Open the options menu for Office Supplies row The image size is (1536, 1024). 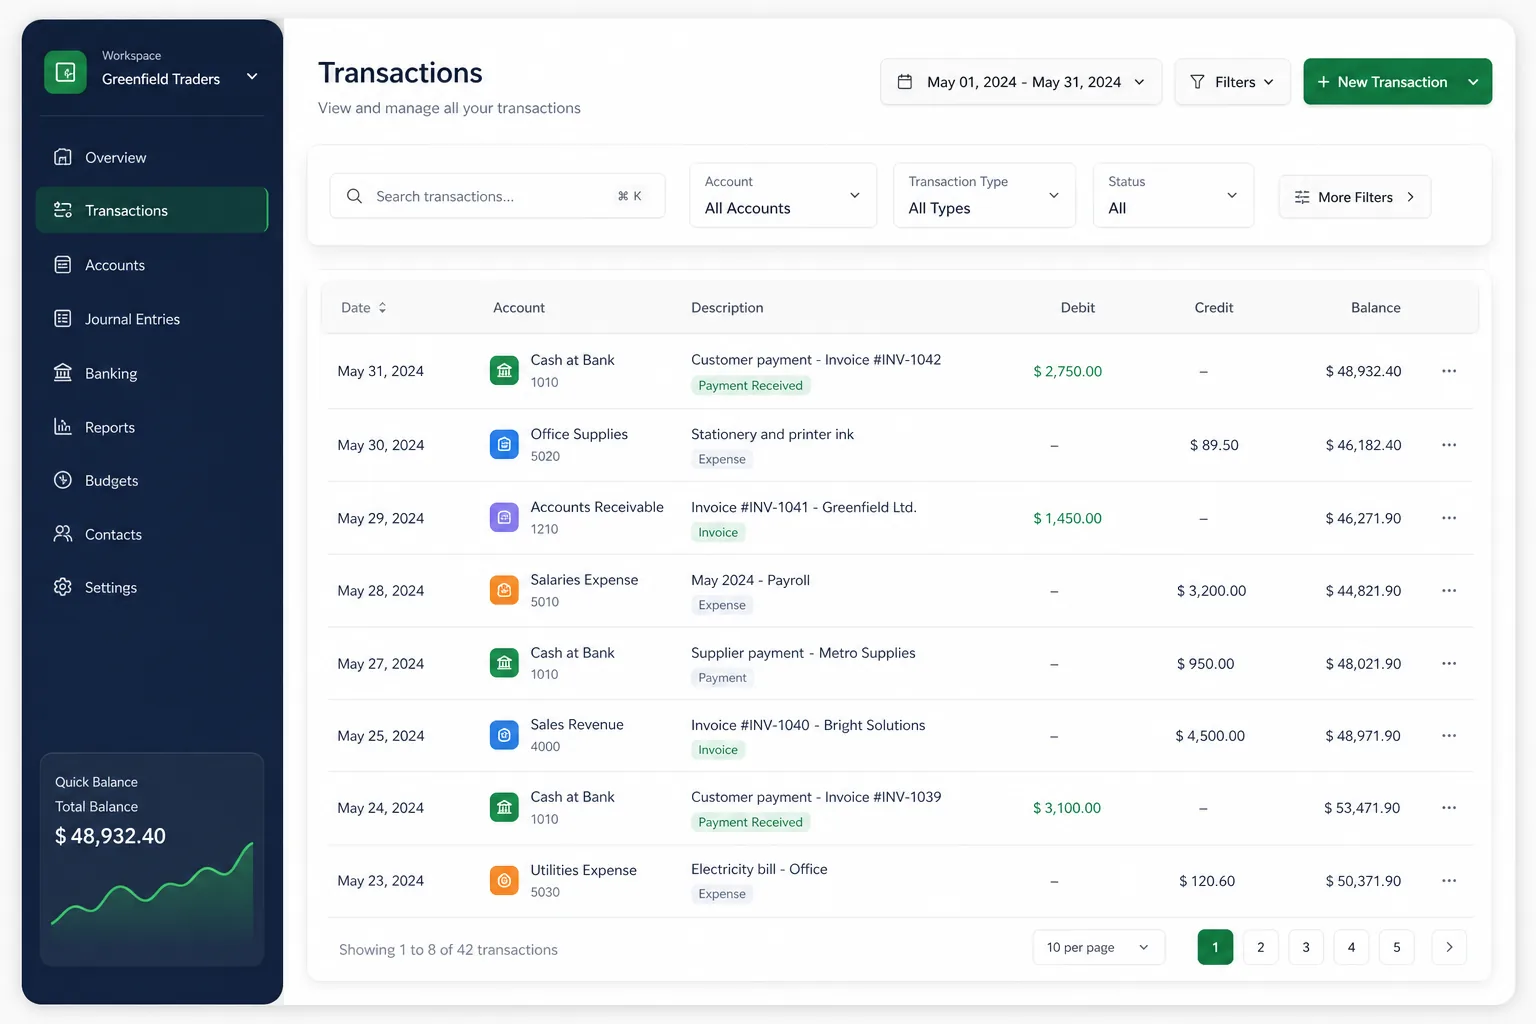point(1449,445)
